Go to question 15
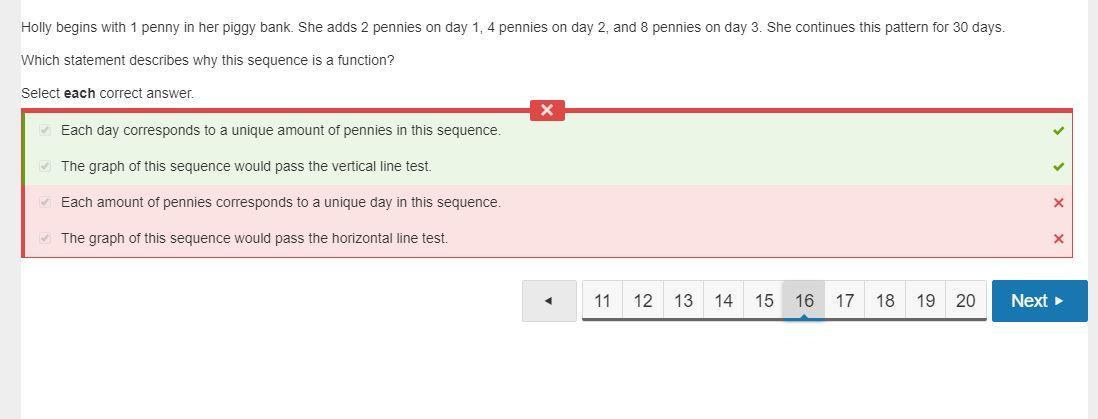 [x=764, y=301]
